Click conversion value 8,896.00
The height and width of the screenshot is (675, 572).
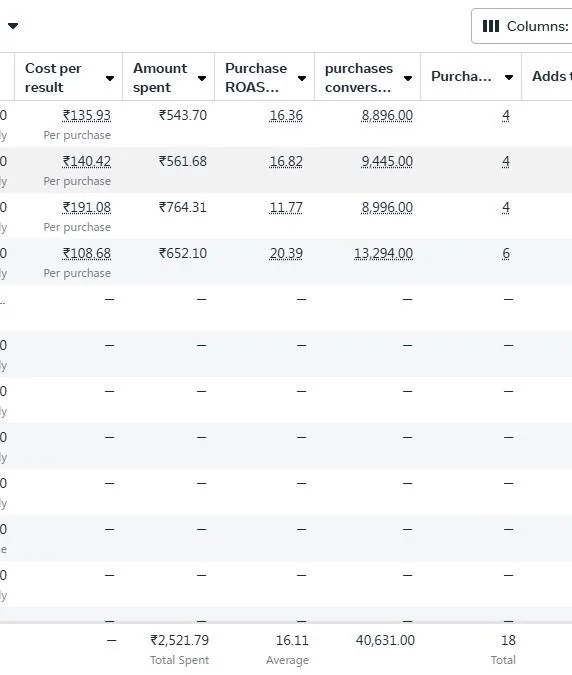387,115
